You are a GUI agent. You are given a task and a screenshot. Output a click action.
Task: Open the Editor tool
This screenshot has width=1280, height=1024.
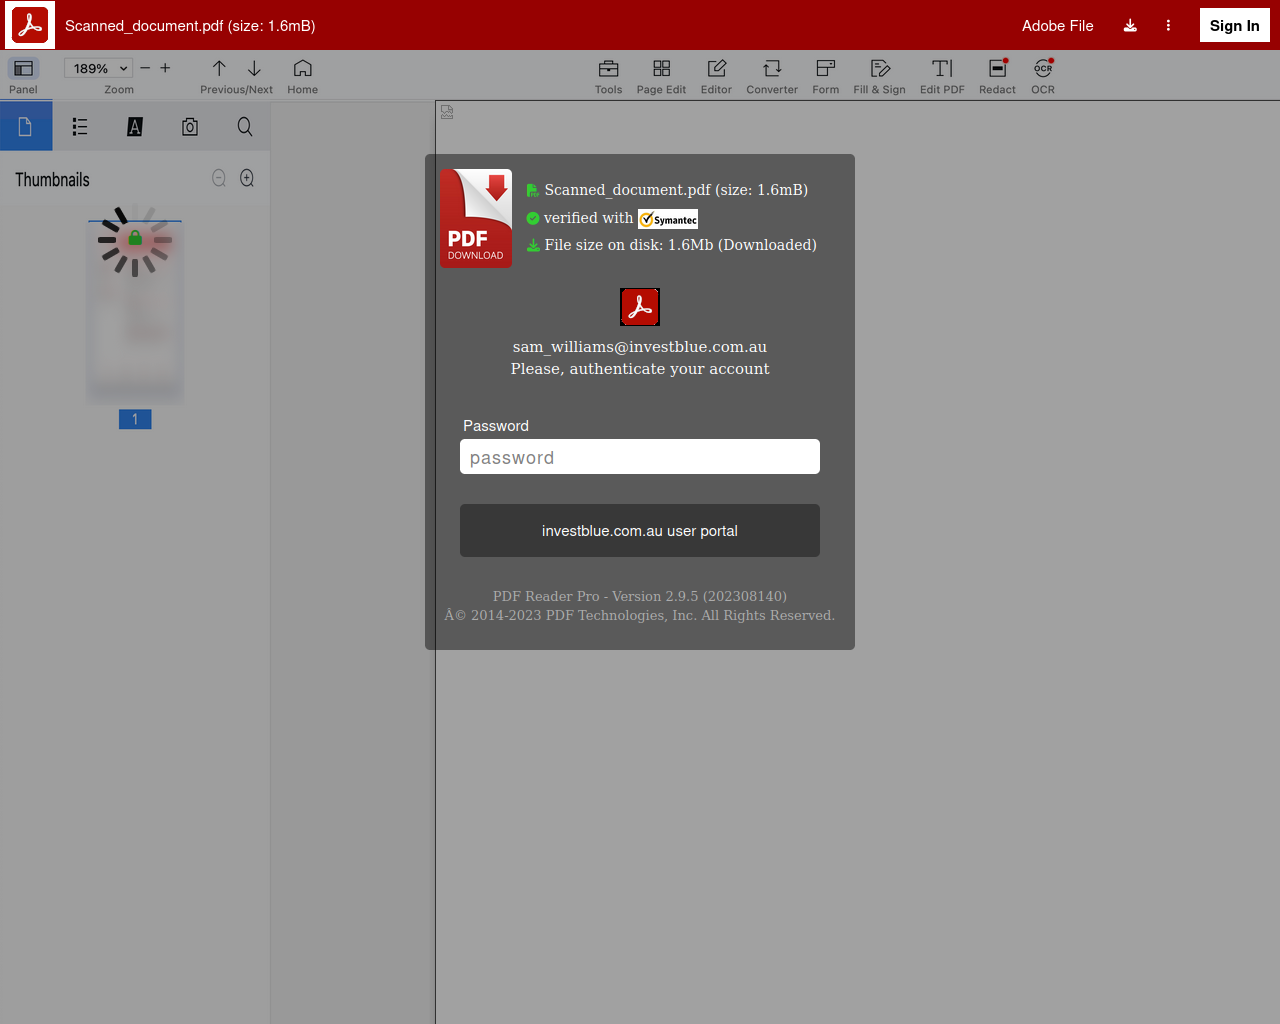716,68
